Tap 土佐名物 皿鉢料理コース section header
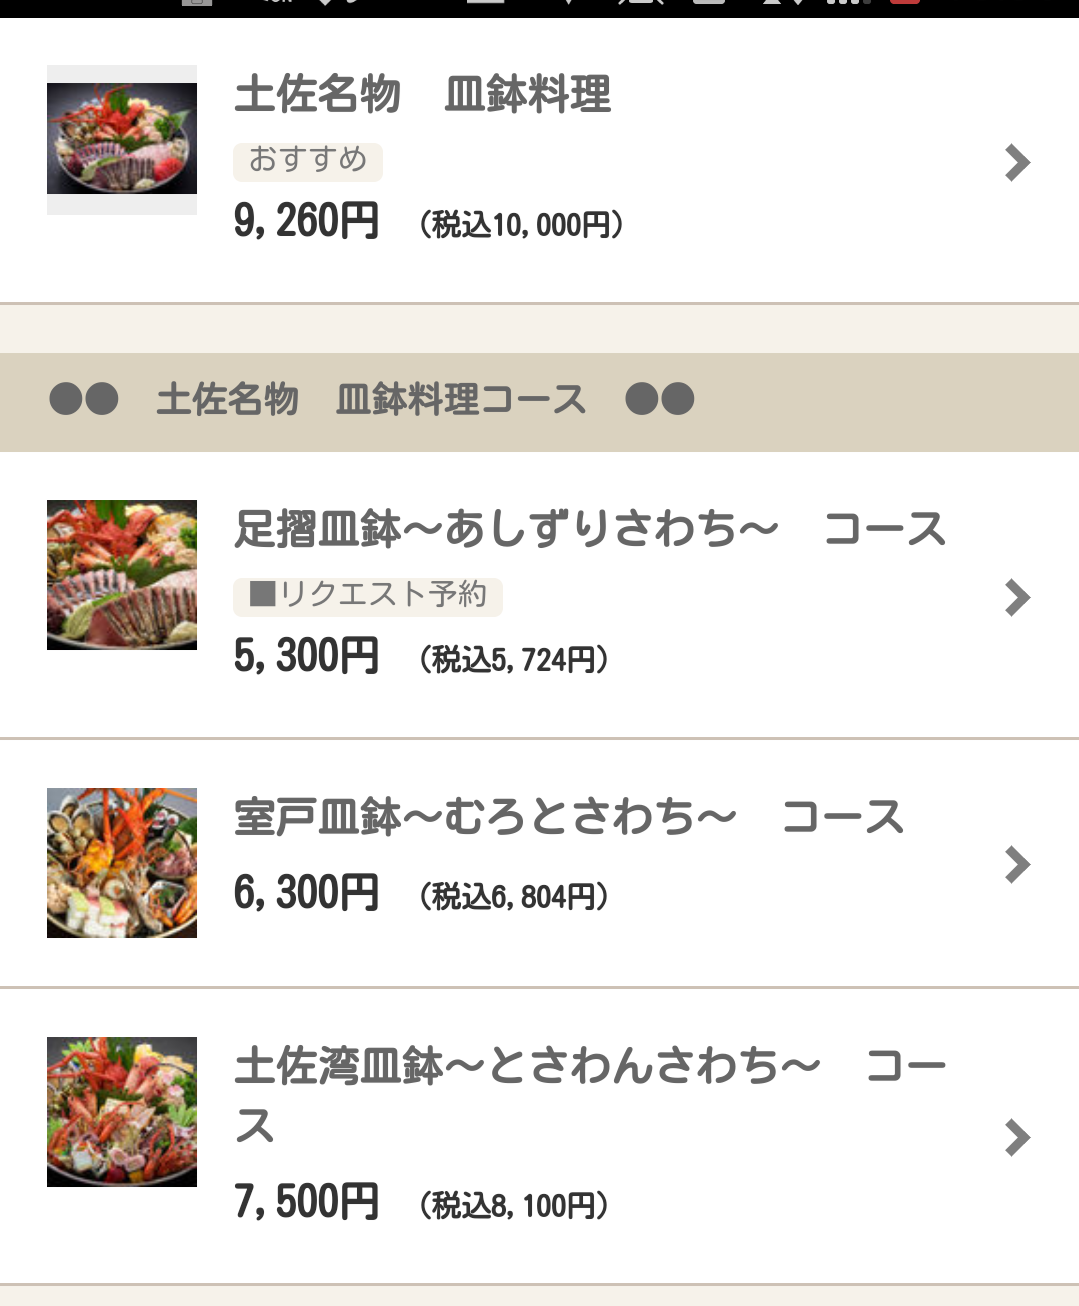 371,400
